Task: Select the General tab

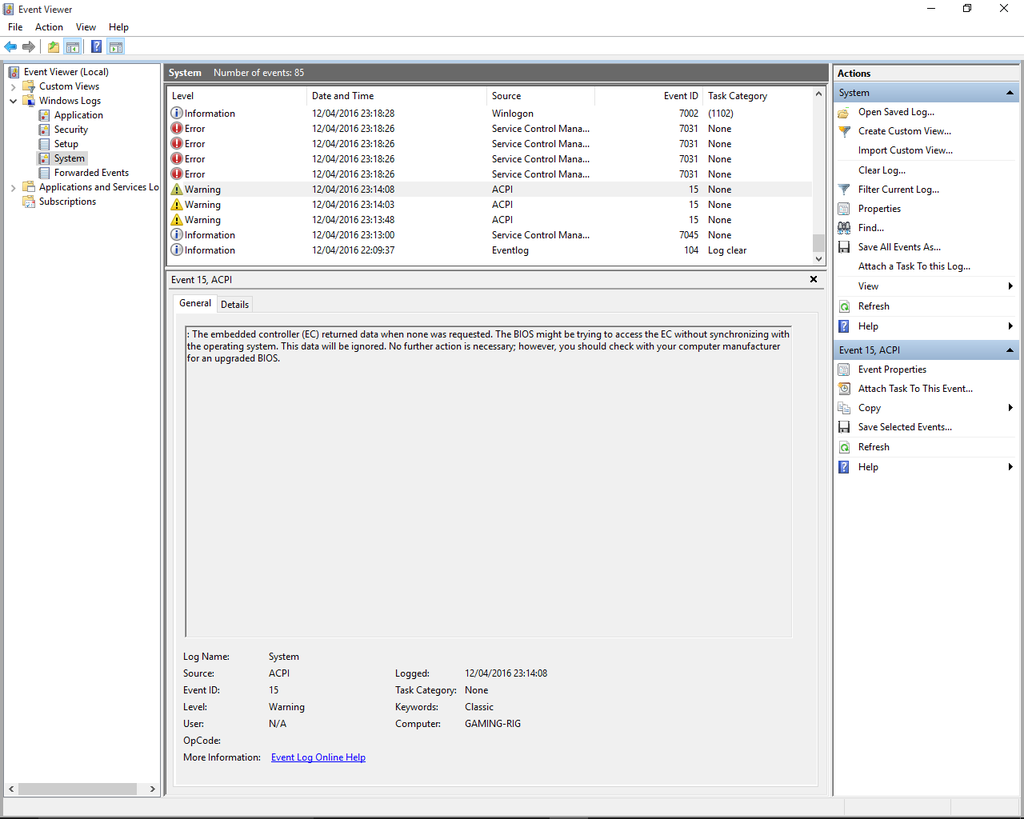Action: pos(195,303)
